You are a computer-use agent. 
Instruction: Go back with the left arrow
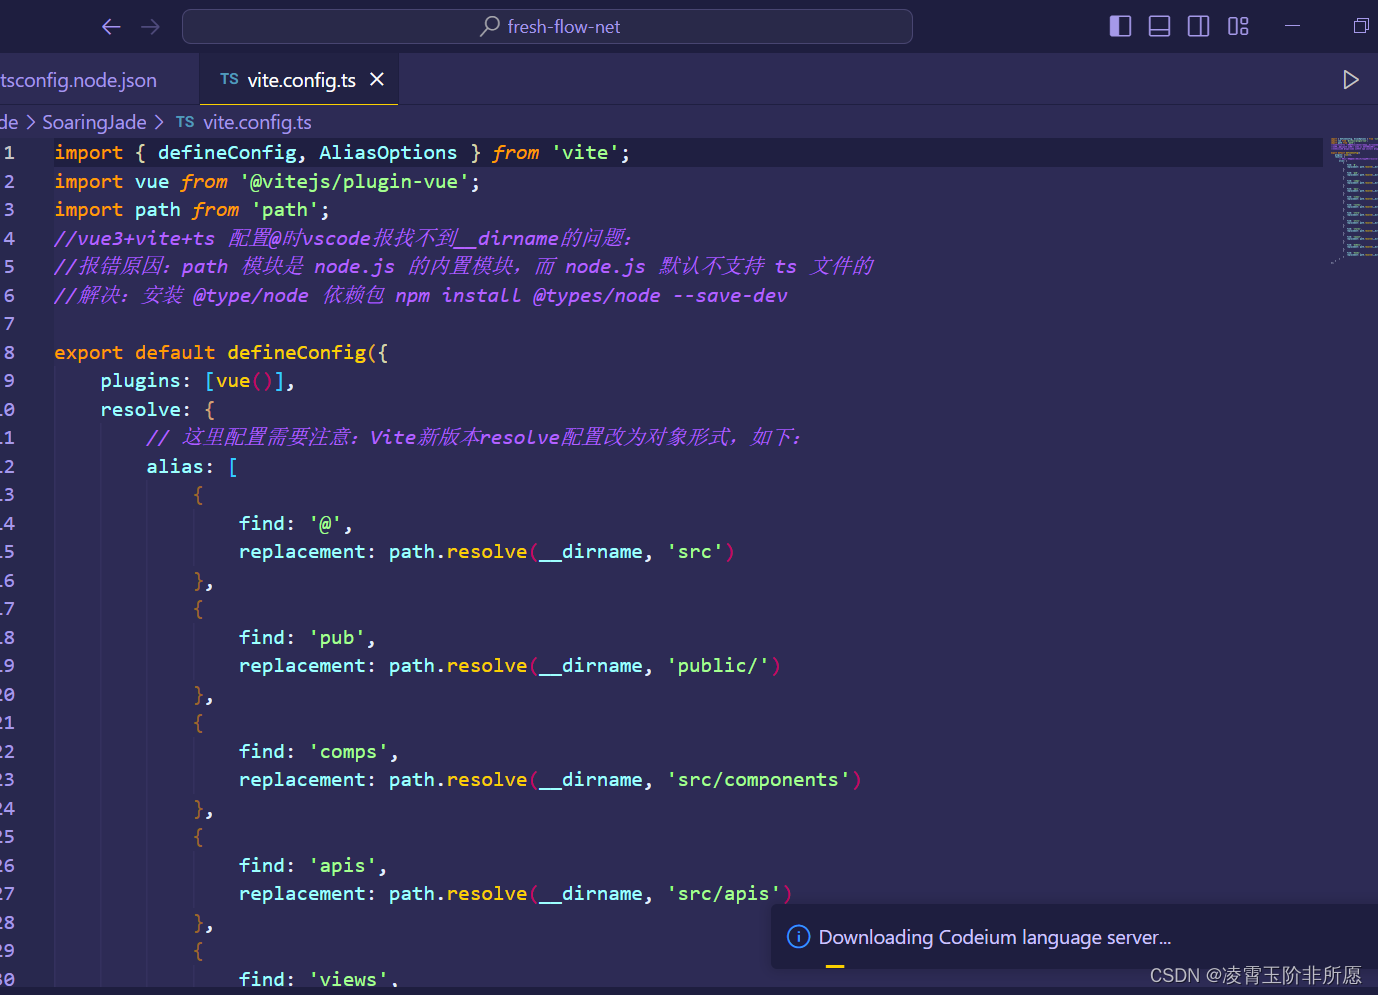click(x=111, y=27)
